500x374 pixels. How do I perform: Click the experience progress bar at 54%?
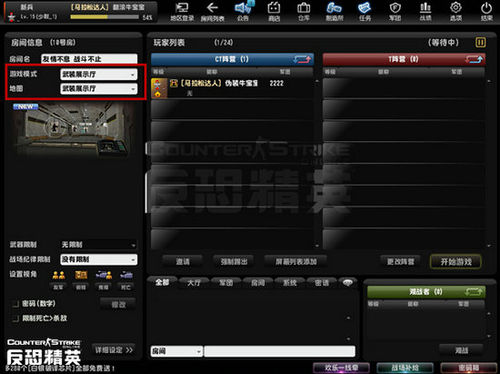point(104,17)
